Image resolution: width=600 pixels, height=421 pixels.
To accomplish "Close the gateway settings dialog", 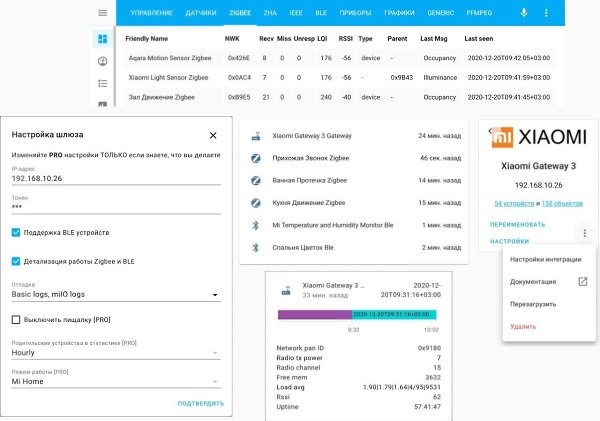I will (x=213, y=135).
